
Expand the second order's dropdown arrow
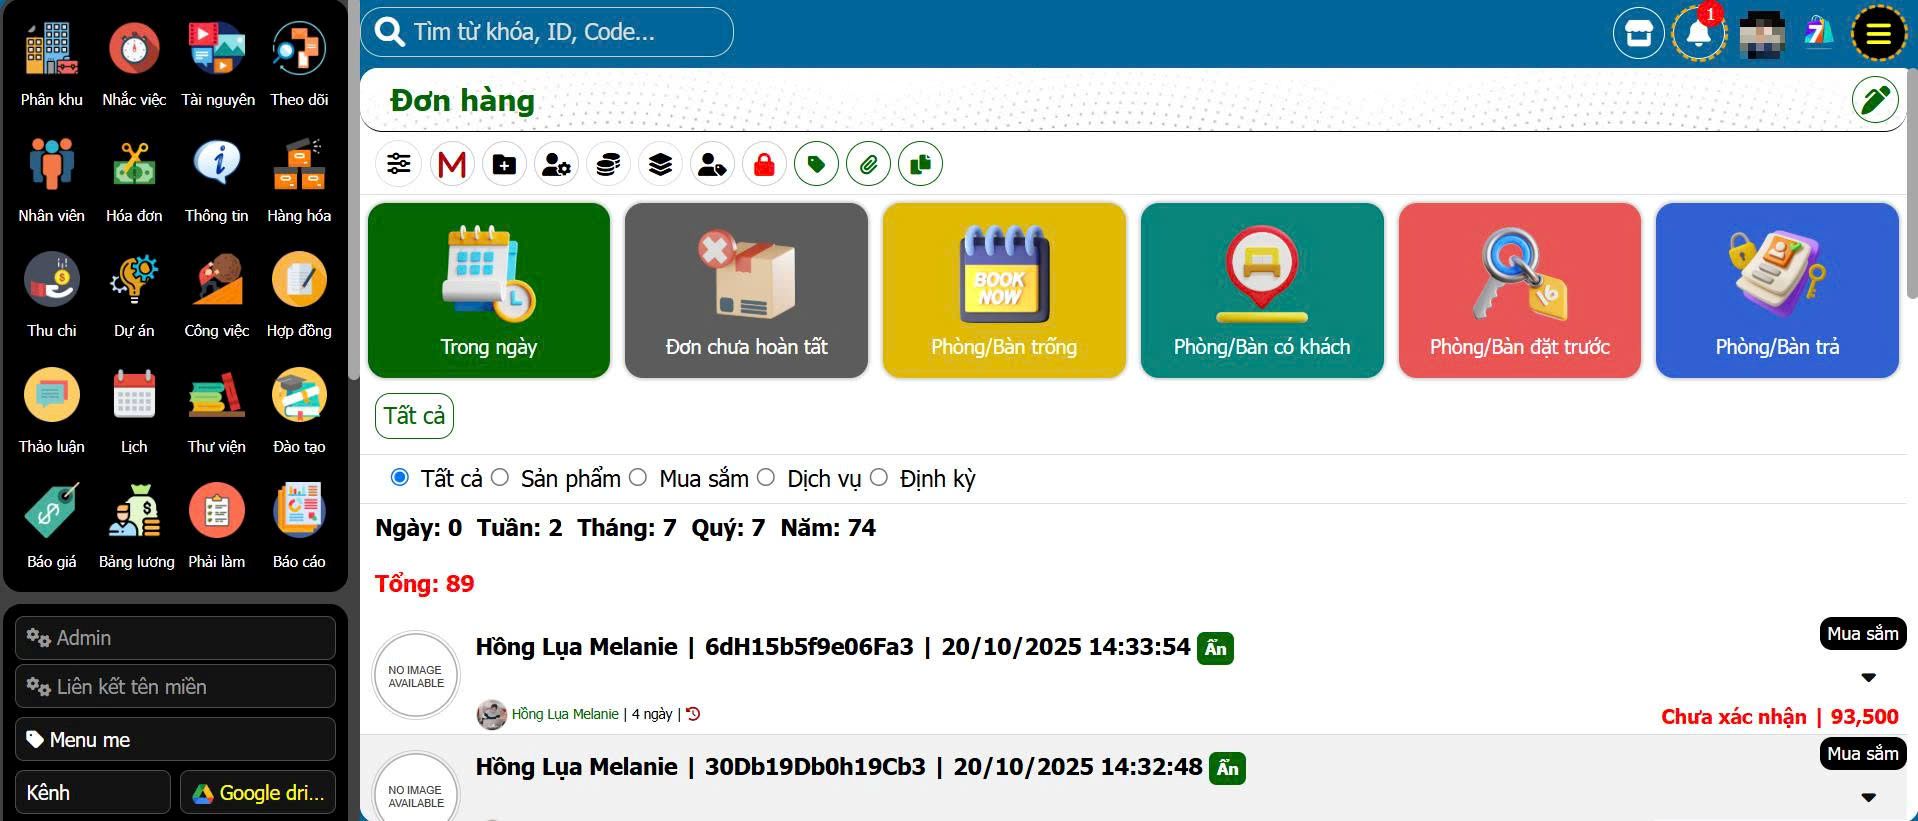1868,798
